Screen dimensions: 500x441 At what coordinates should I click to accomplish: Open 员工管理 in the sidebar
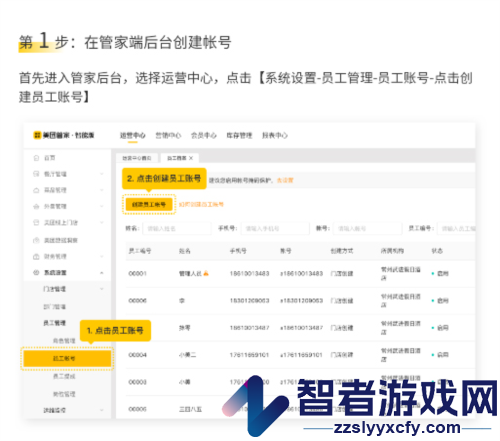pos(55,323)
